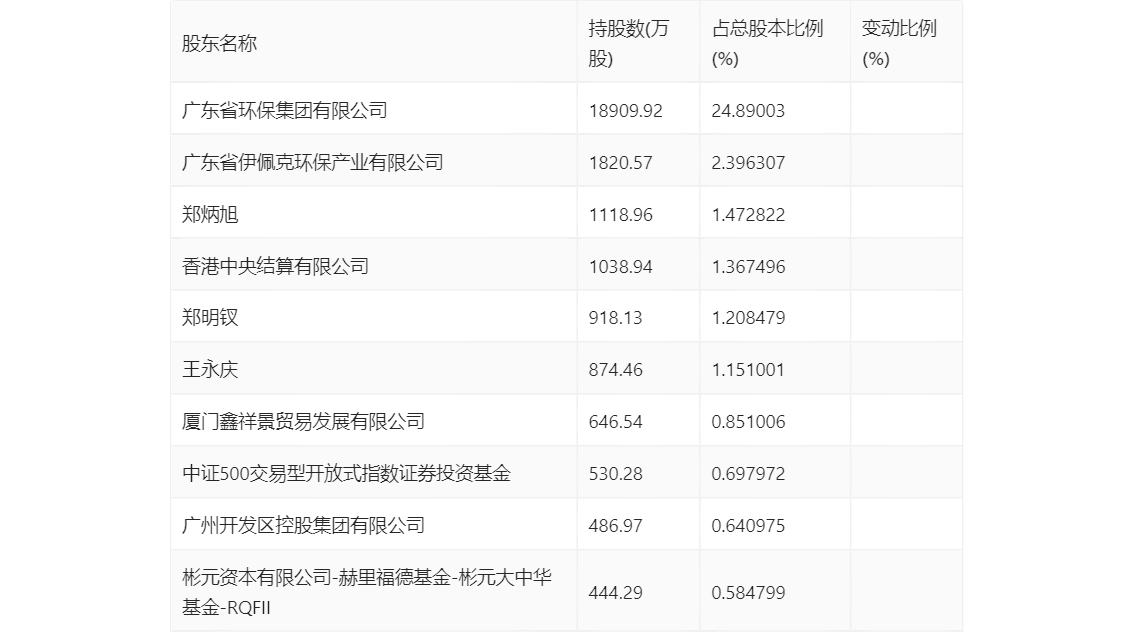Select the percentage 2.396307
Viewport: 1134px width, 632px height.
(748, 163)
